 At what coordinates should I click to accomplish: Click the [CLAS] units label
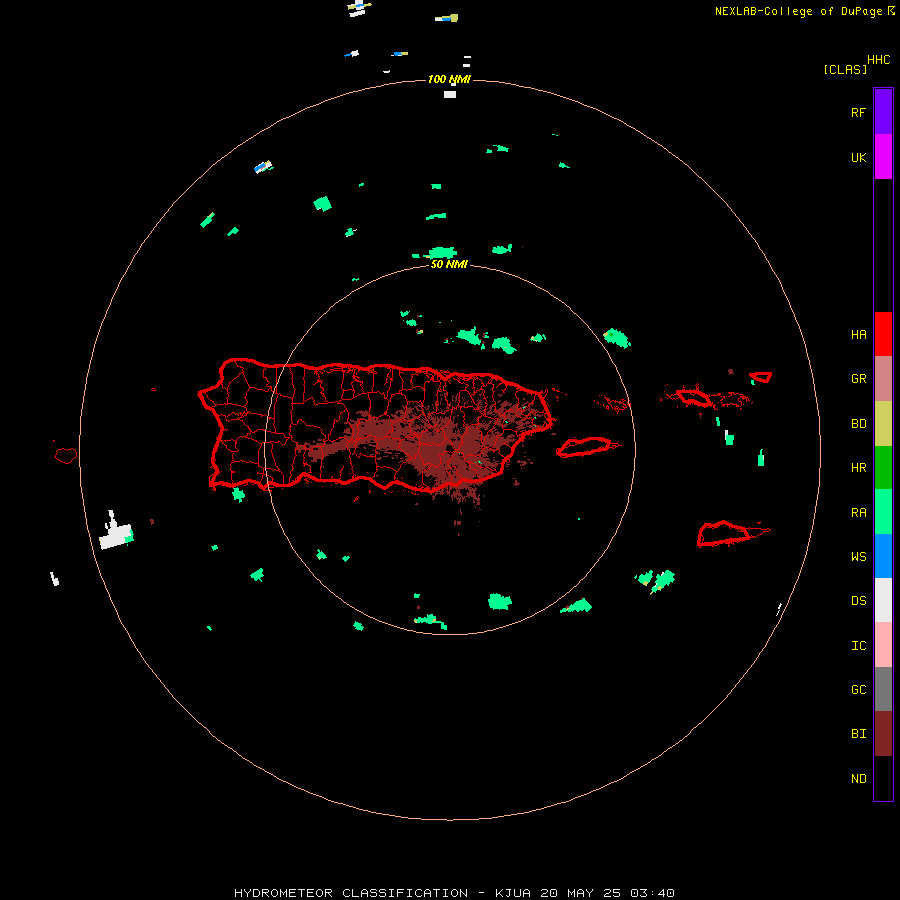(845, 69)
